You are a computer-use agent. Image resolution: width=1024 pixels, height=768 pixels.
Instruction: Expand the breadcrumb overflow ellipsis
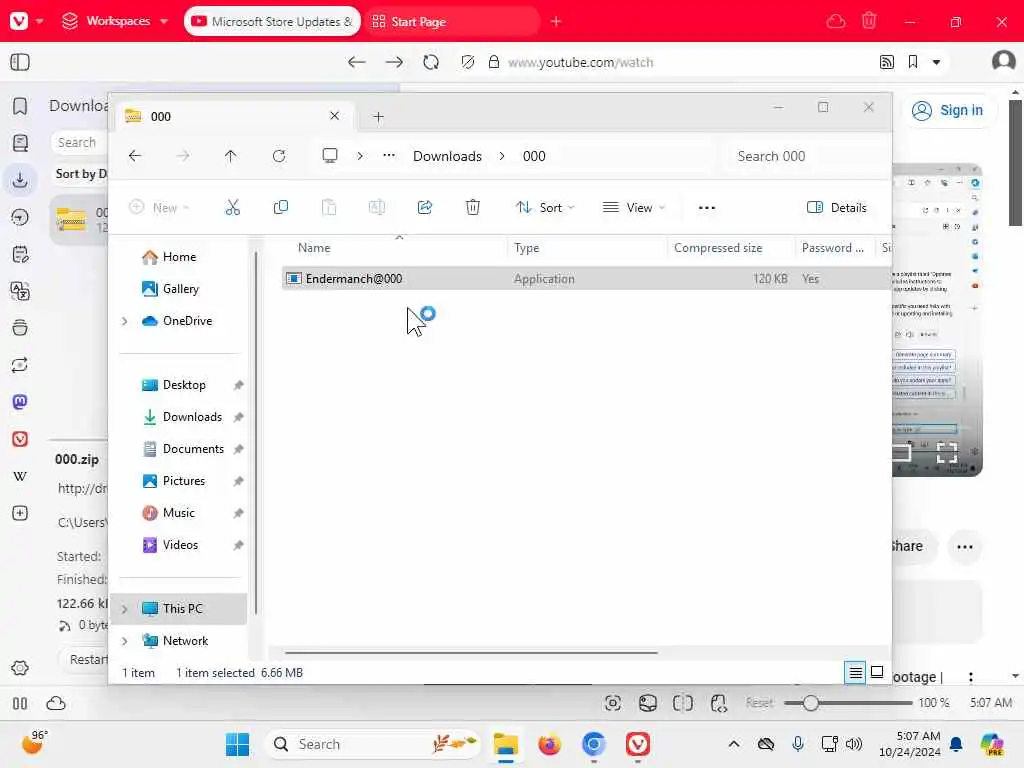389,155
